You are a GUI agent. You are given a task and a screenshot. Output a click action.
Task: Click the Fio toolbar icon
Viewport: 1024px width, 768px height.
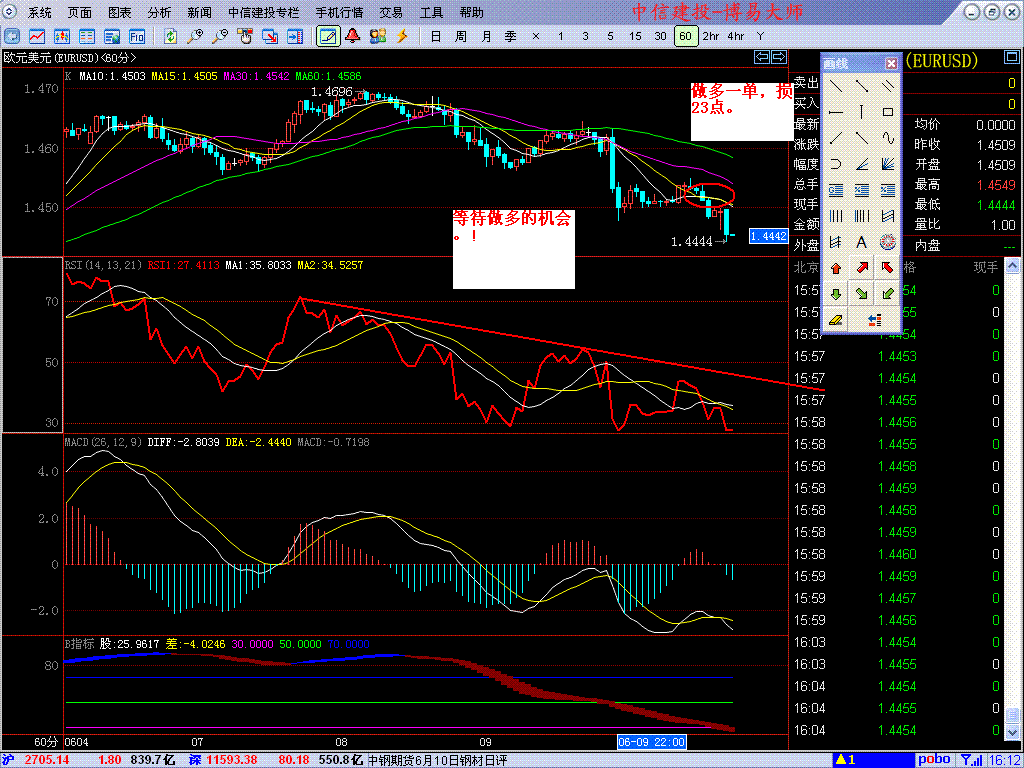click(x=136, y=36)
